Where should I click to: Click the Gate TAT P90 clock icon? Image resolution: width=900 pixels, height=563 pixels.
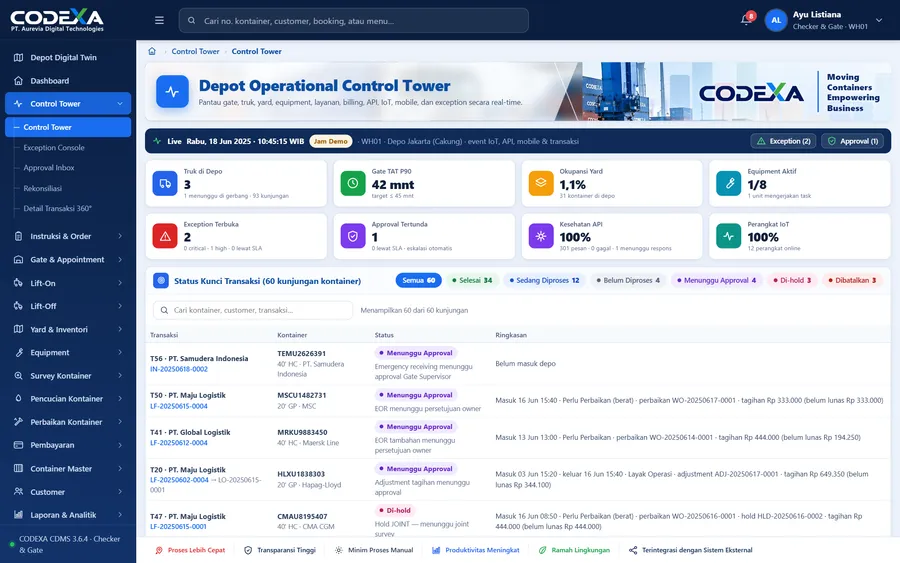(x=353, y=184)
